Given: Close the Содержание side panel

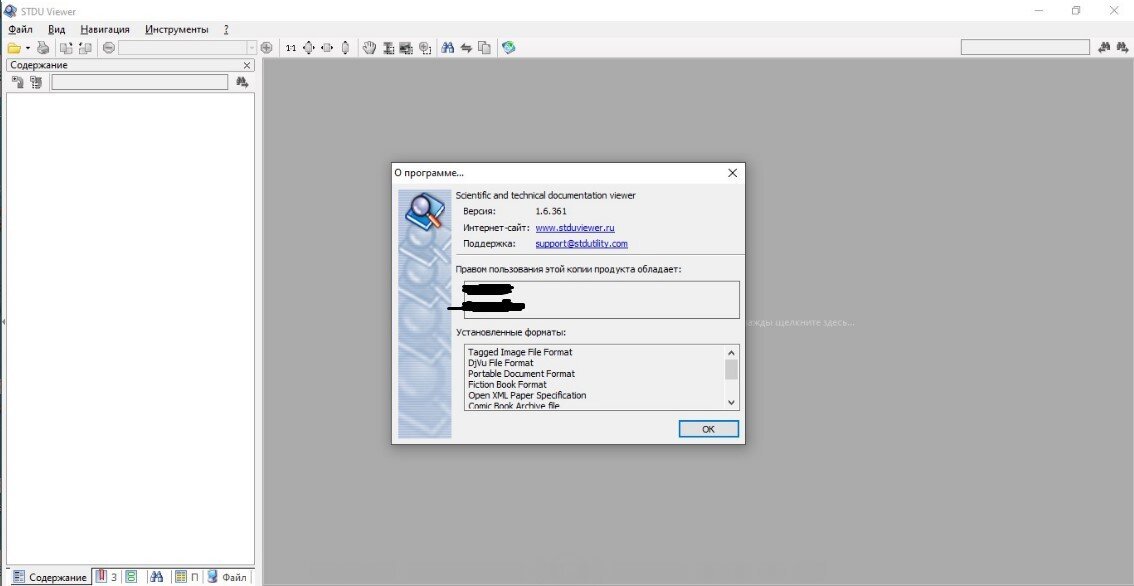Looking at the screenshot, I should coord(247,65).
